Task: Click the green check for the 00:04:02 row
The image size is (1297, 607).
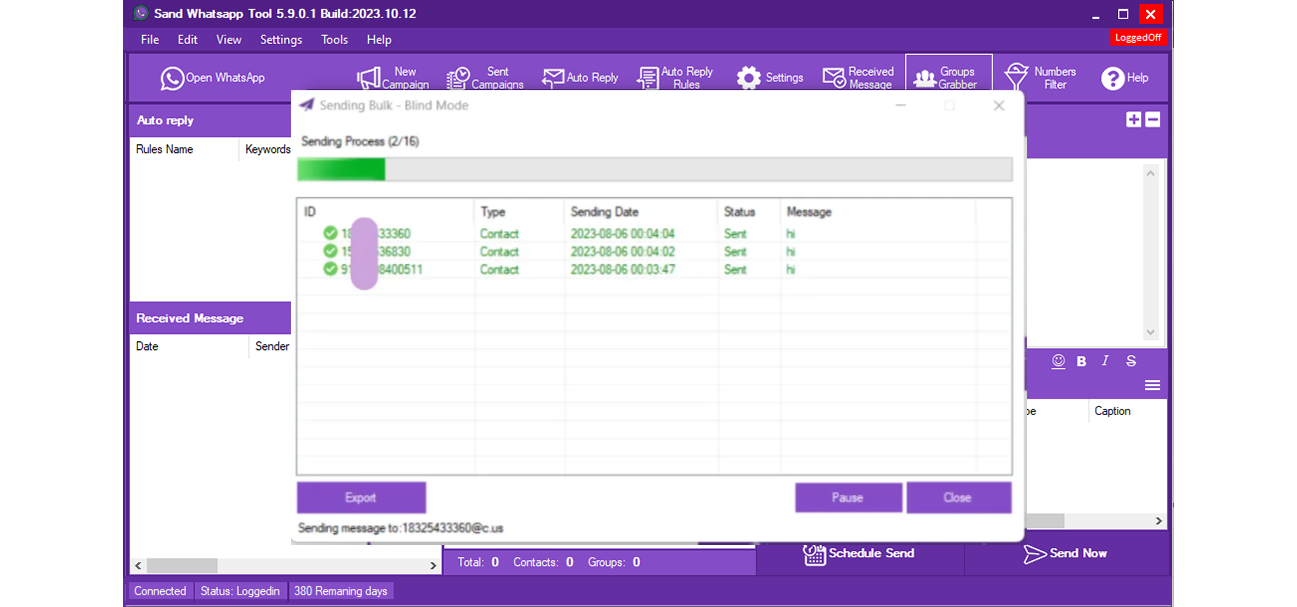Action: [x=330, y=251]
